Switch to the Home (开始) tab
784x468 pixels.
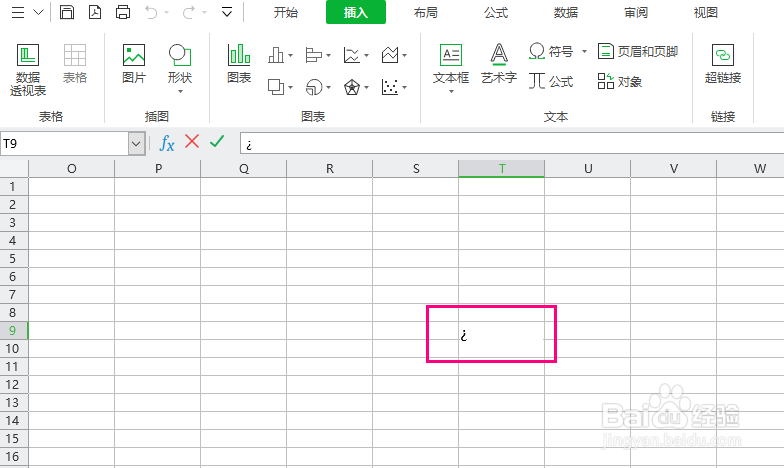[x=286, y=12]
